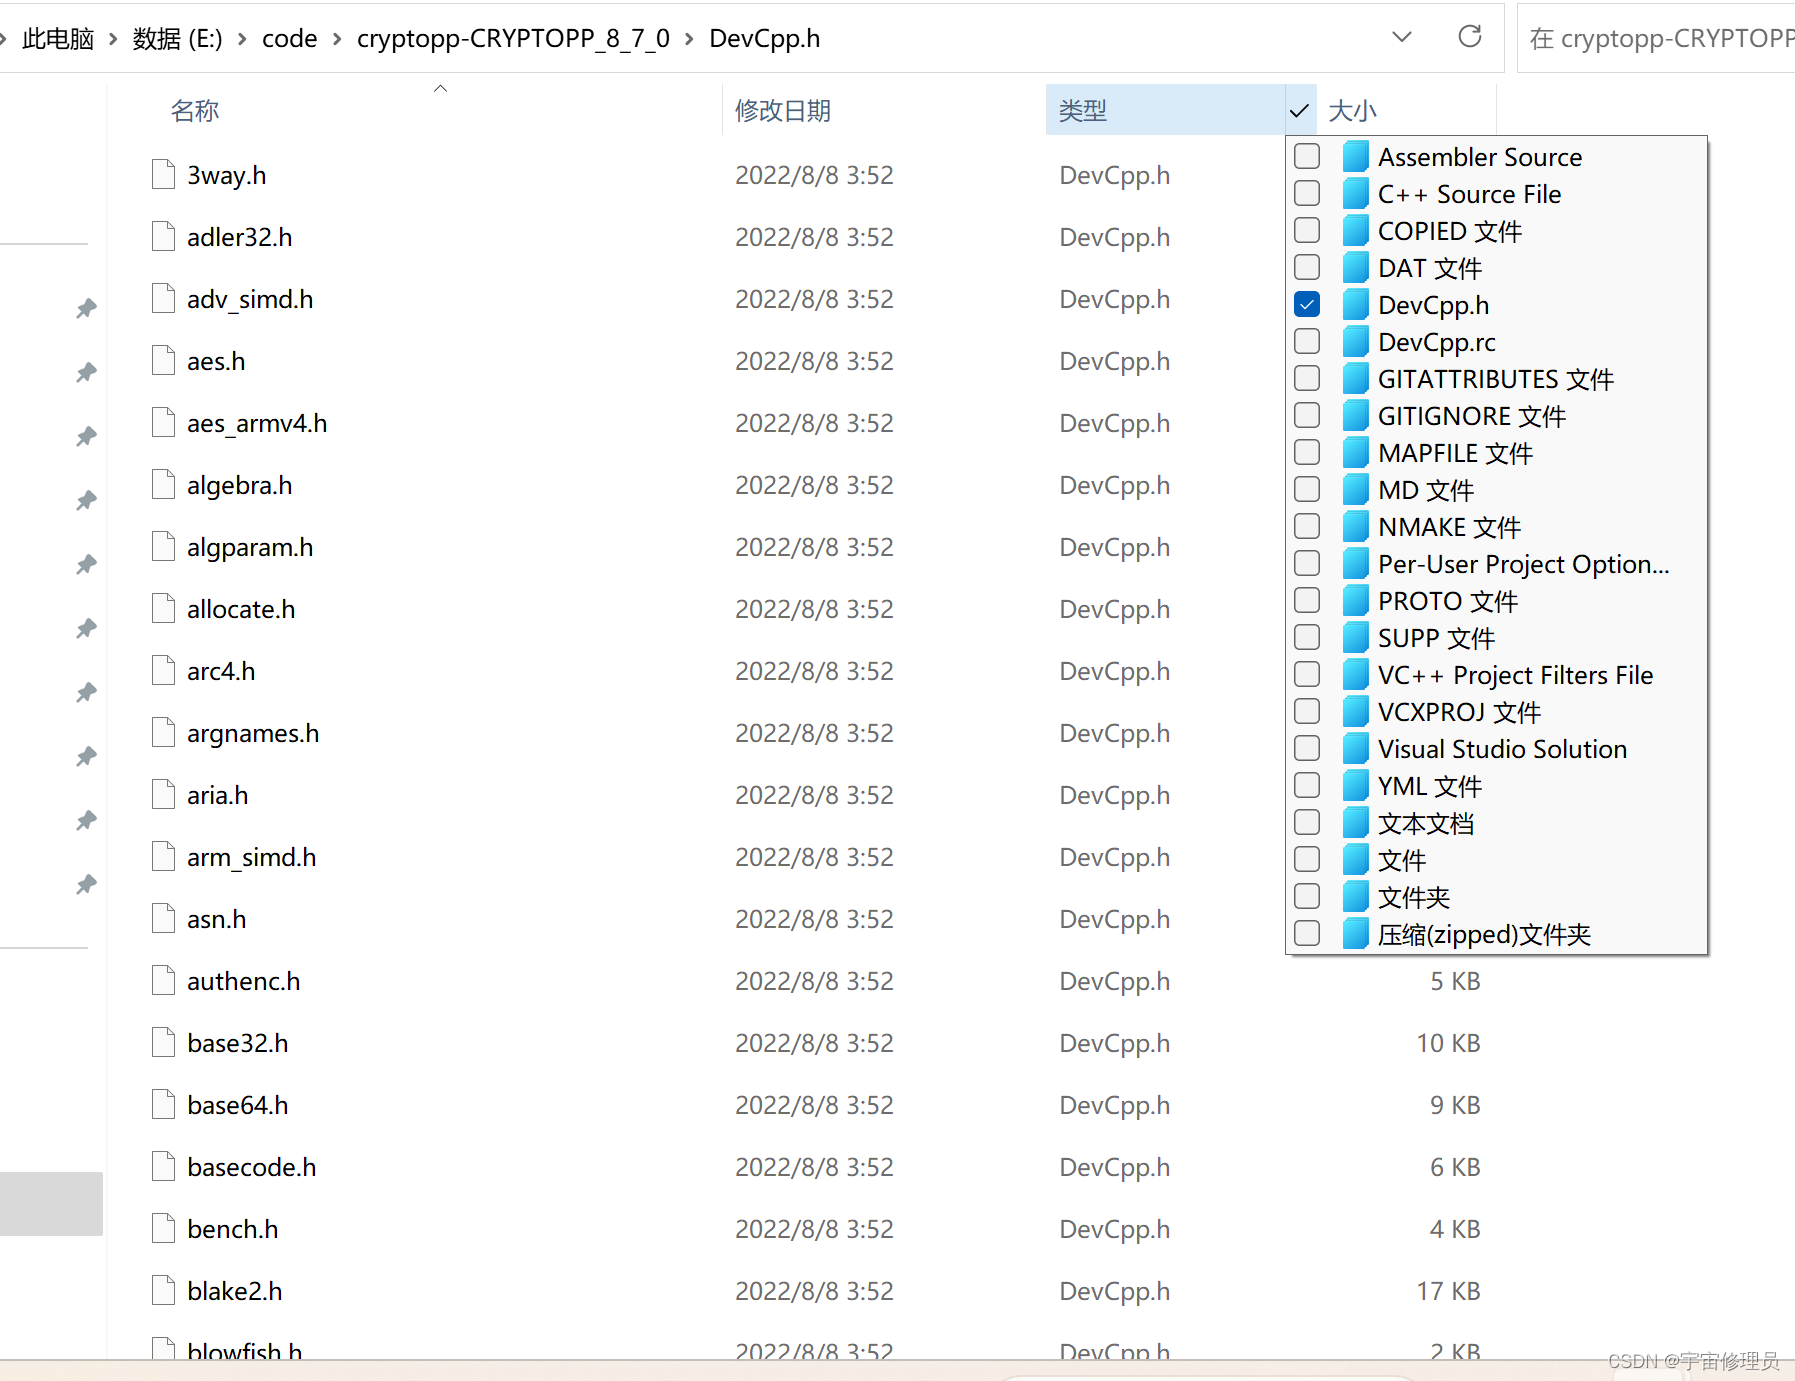Screen dimensions: 1795x1381
Task: Open the address bar history dropdown
Action: pyautogui.click(x=1402, y=37)
